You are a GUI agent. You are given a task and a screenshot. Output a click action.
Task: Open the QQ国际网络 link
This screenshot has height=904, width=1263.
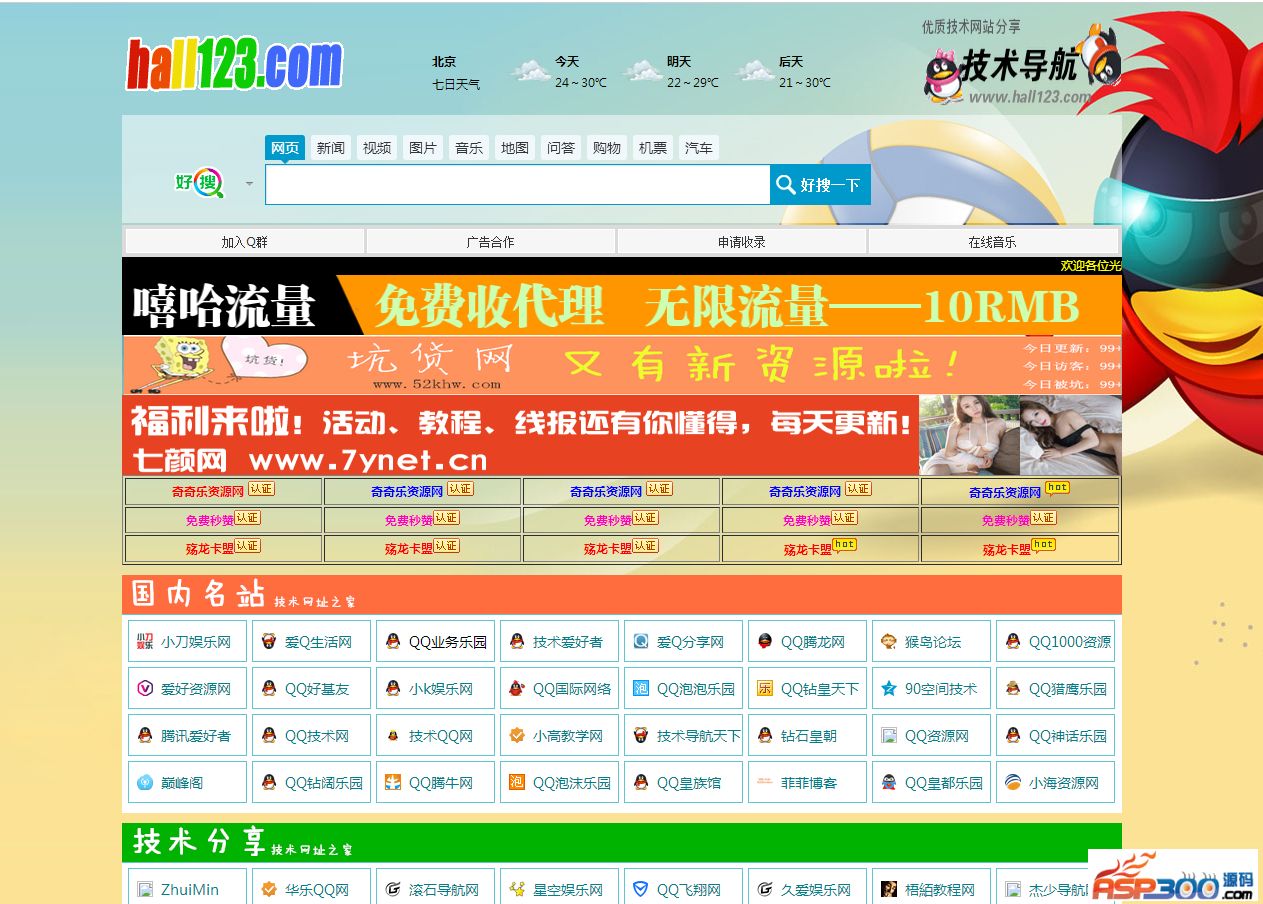pos(572,689)
